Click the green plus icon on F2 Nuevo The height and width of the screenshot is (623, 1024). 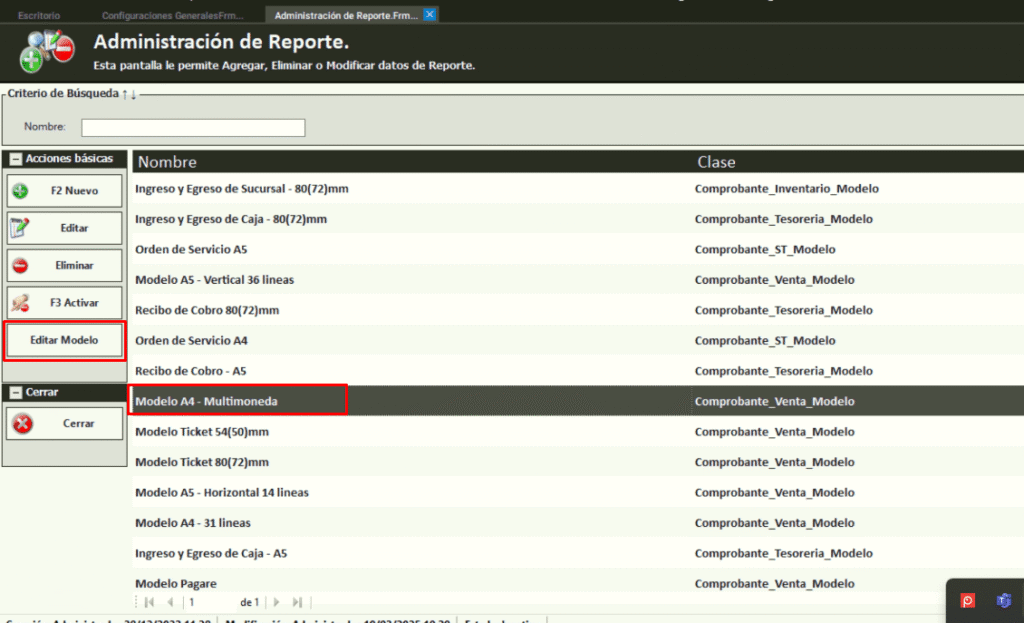(21, 190)
